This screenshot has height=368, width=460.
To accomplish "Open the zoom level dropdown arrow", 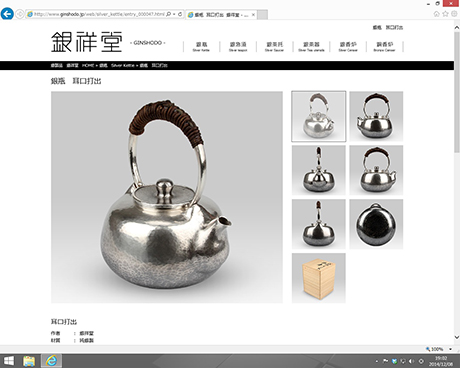I will [x=451, y=349].
